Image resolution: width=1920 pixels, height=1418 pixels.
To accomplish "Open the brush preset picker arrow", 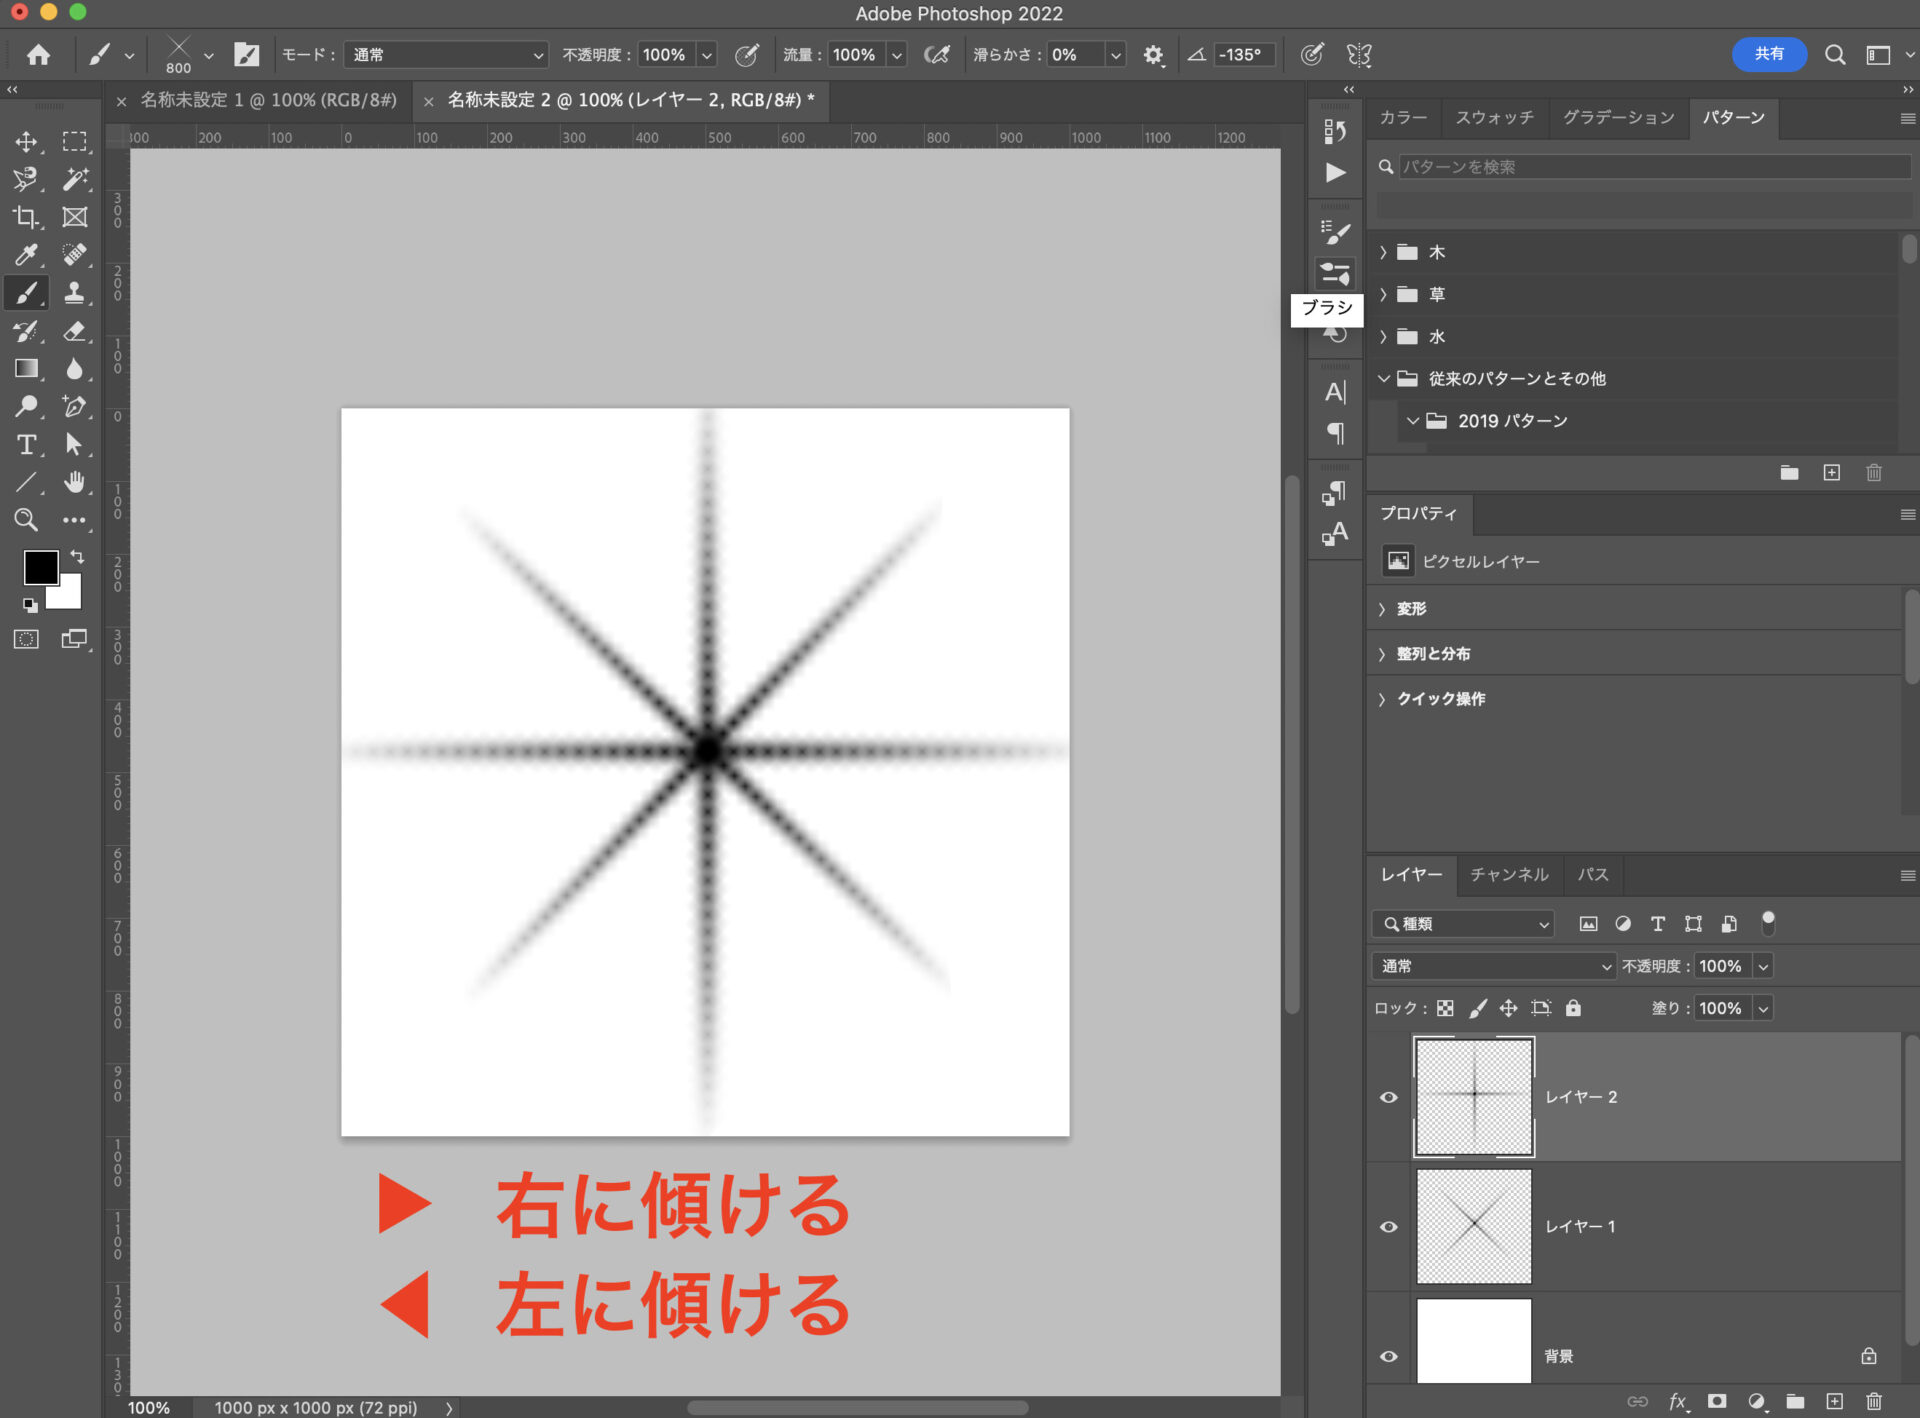I will [208, 55].
